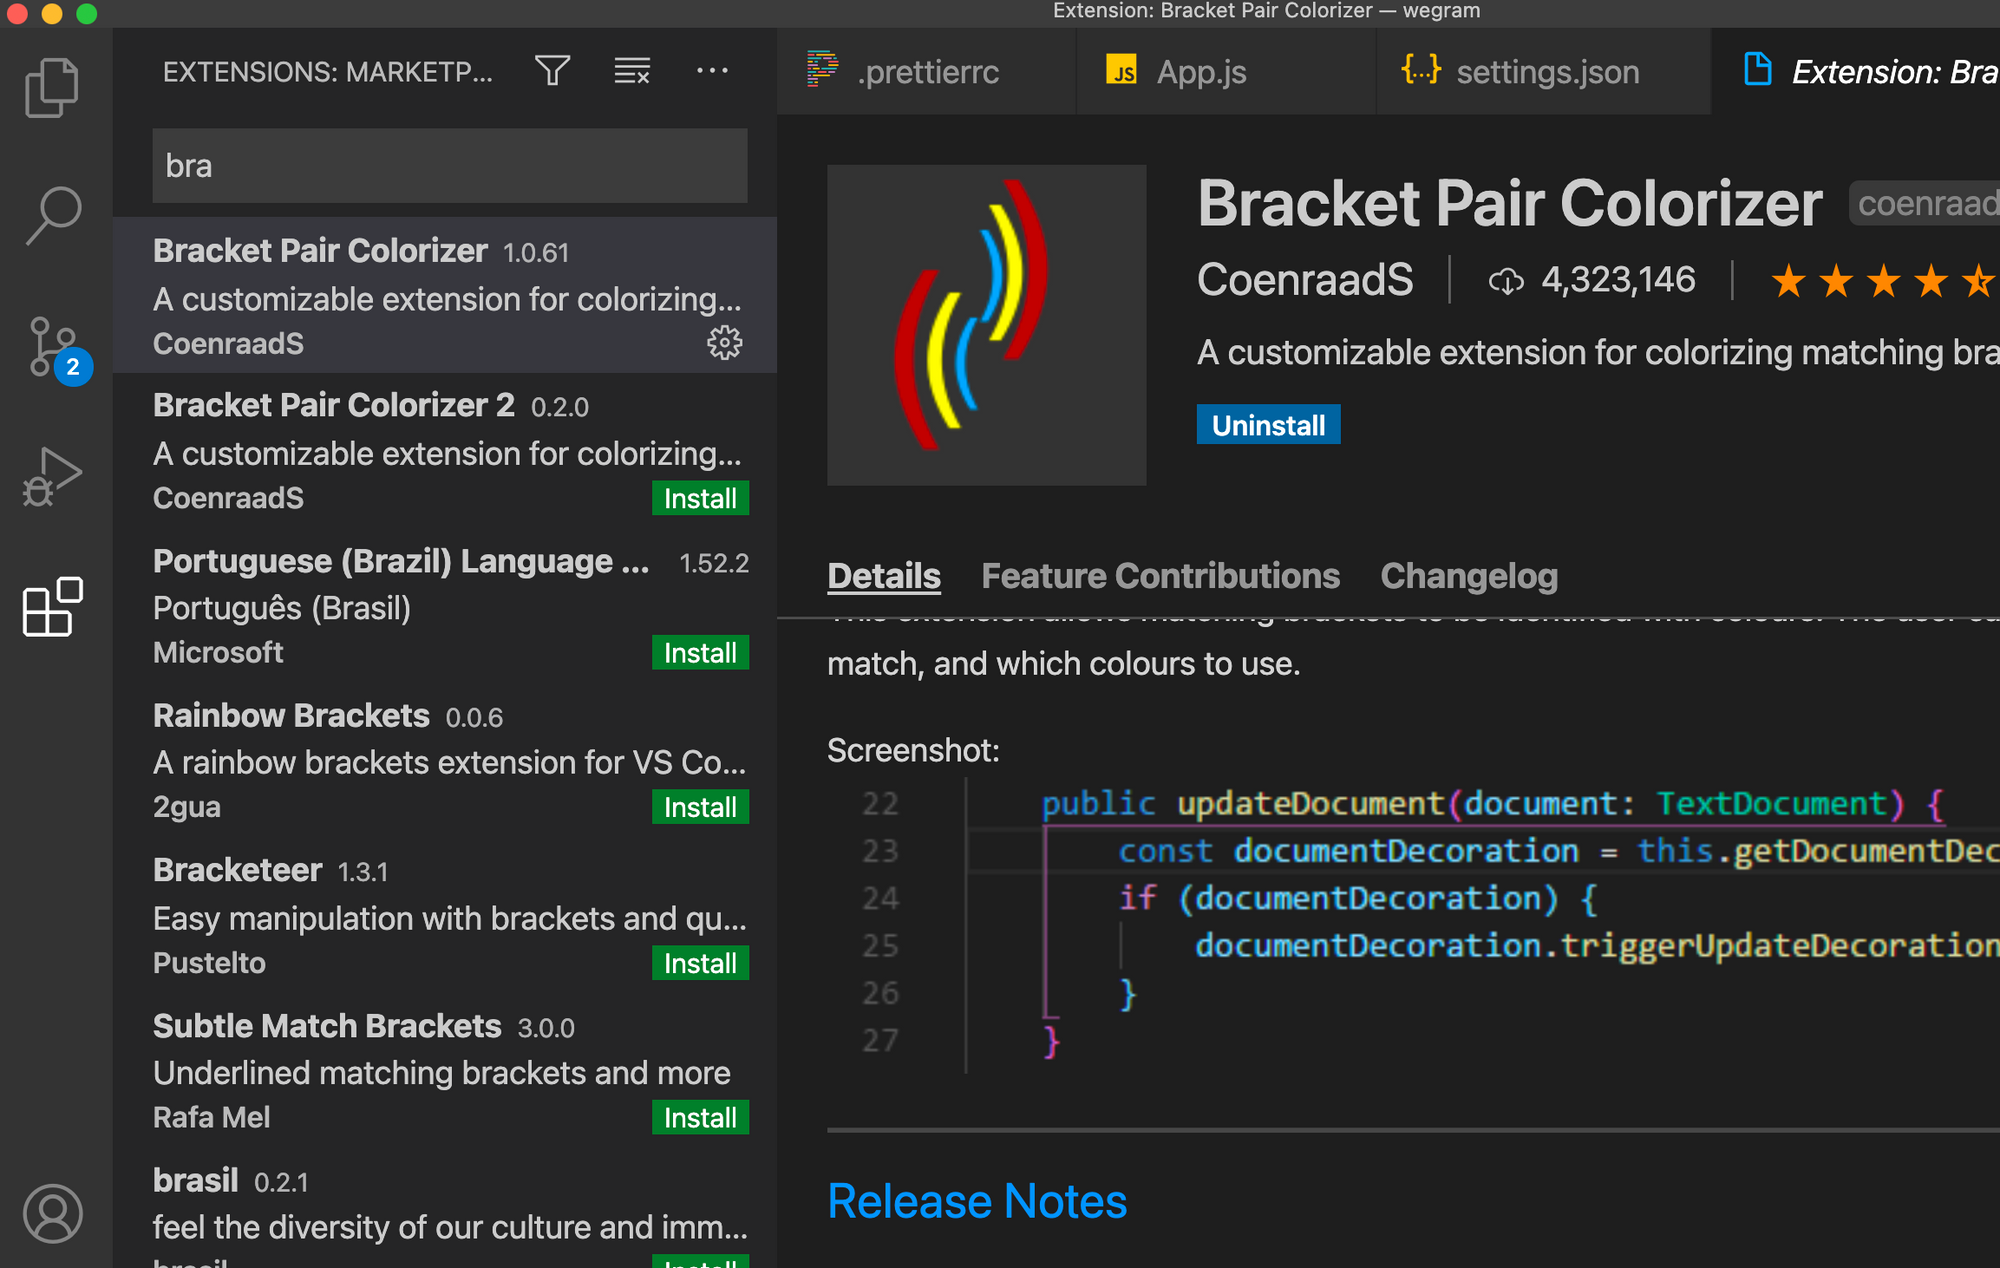Open the Search view in activity bar
The height and width of the screenshot is (1268, 2000).
click(52, 214)
